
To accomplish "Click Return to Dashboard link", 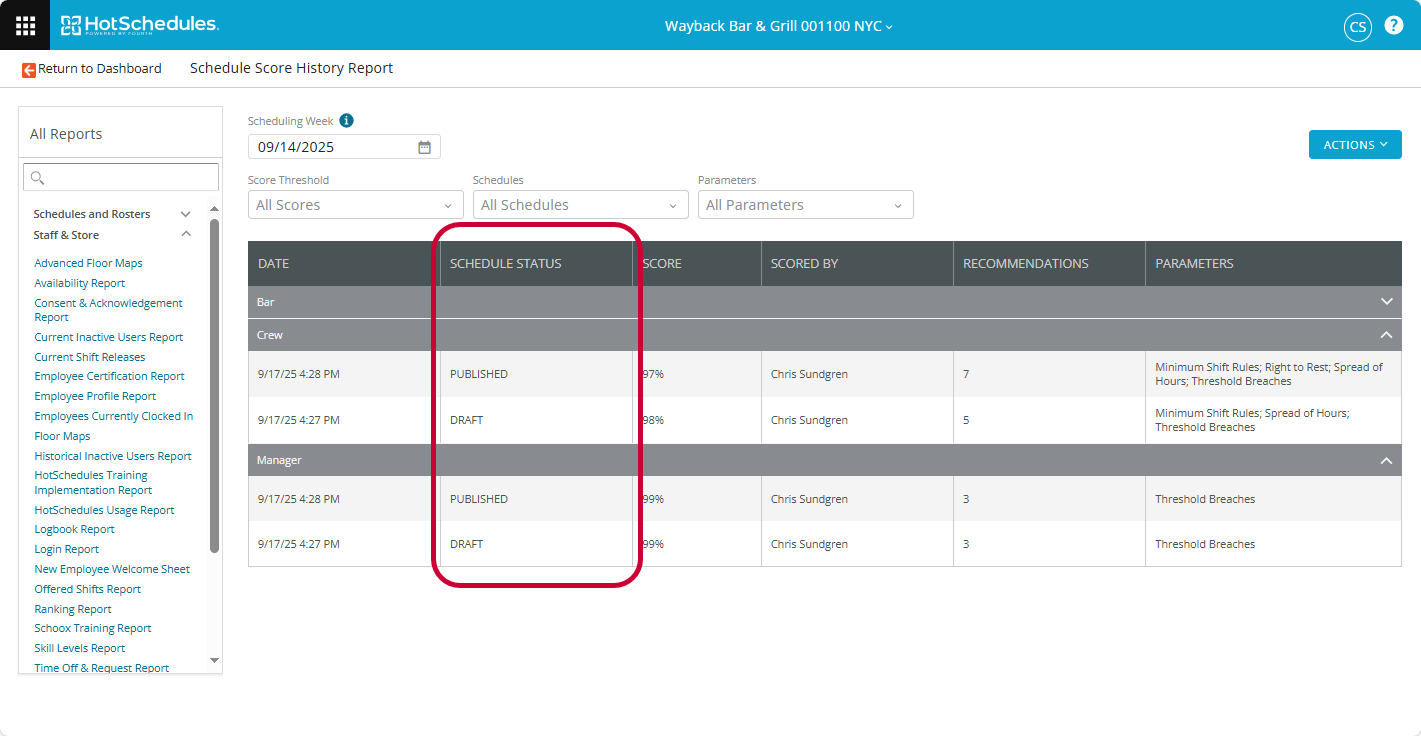I will coord(100,69).
